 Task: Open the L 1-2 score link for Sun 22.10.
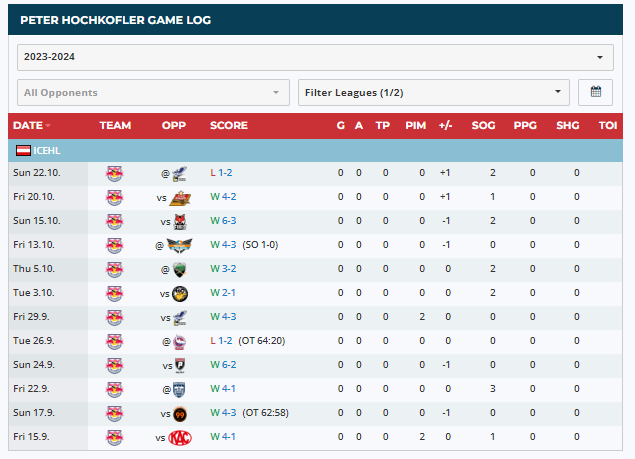click(221, 173)
